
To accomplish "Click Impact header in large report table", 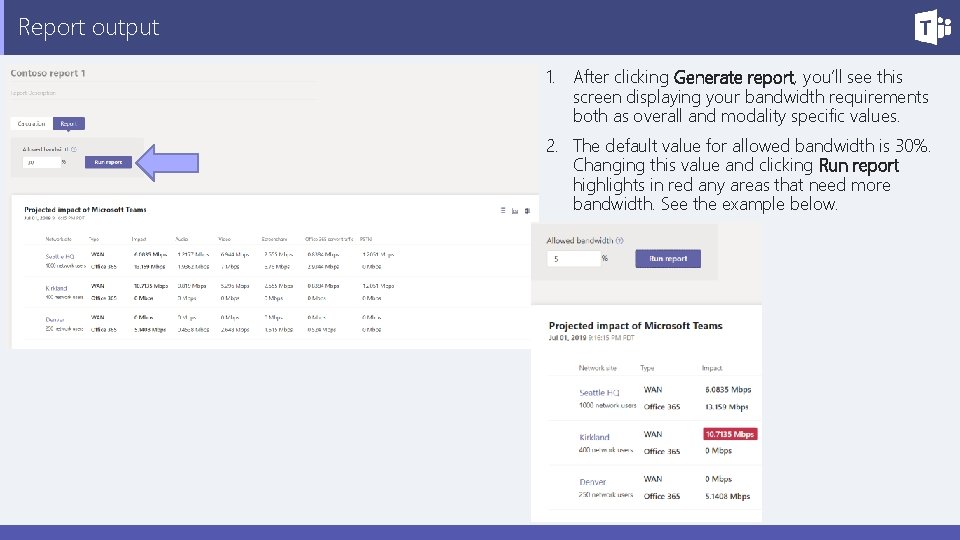I will [x=139, y=239].
